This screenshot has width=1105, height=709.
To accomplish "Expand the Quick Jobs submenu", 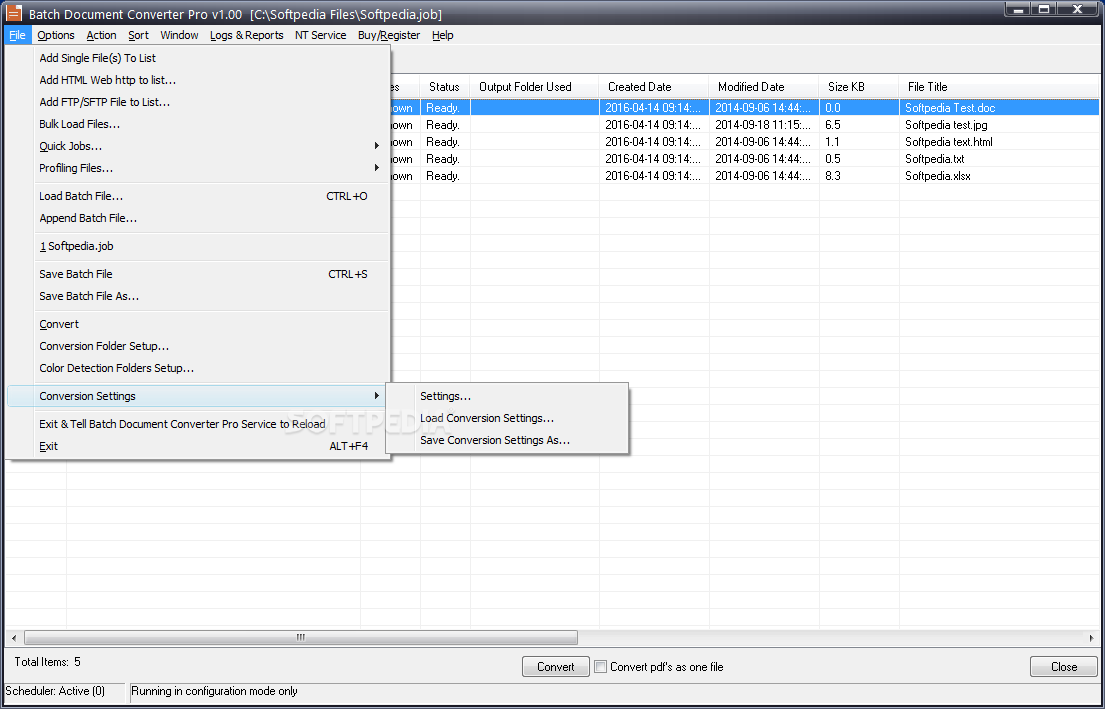I will pos(197,146).
